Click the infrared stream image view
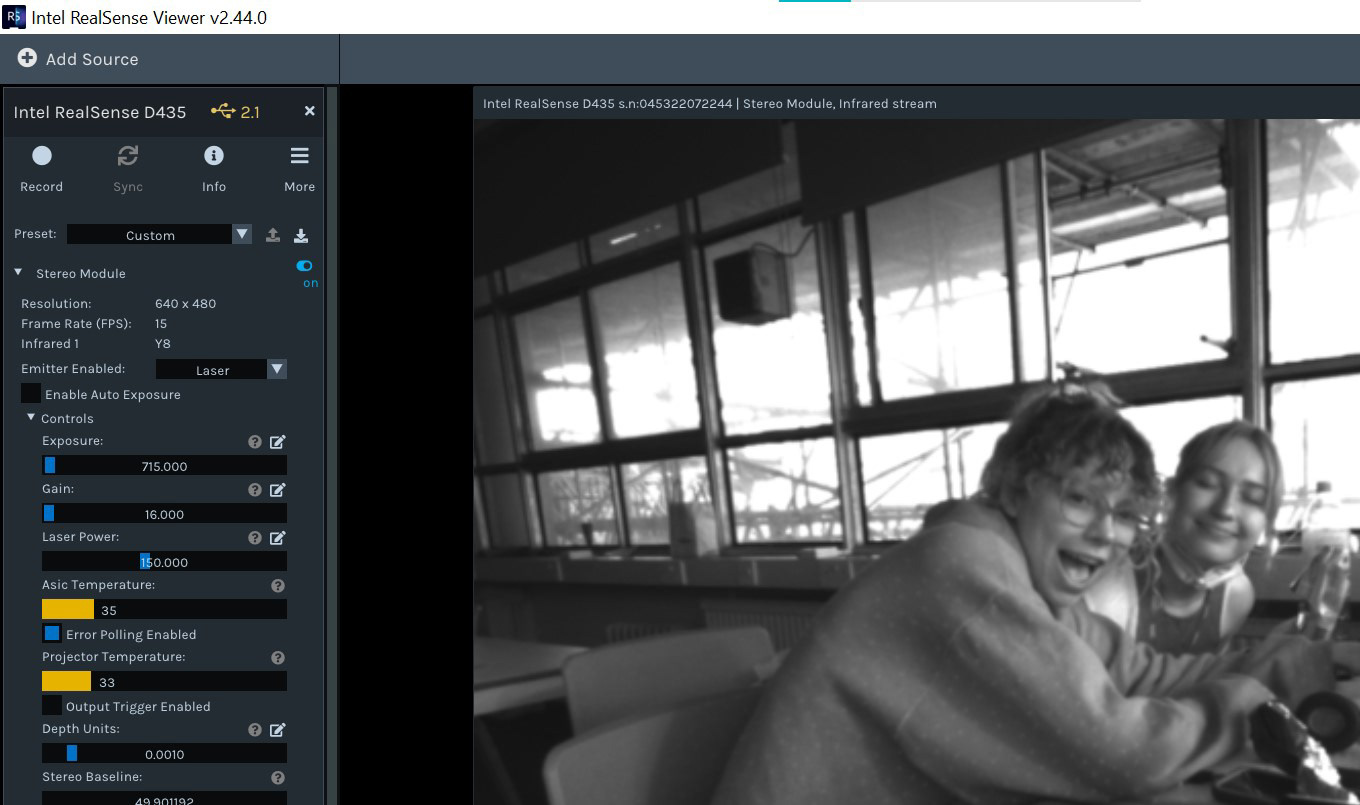Image resolution: width=1360 pixels, height=805 pixels. (916, 462)
